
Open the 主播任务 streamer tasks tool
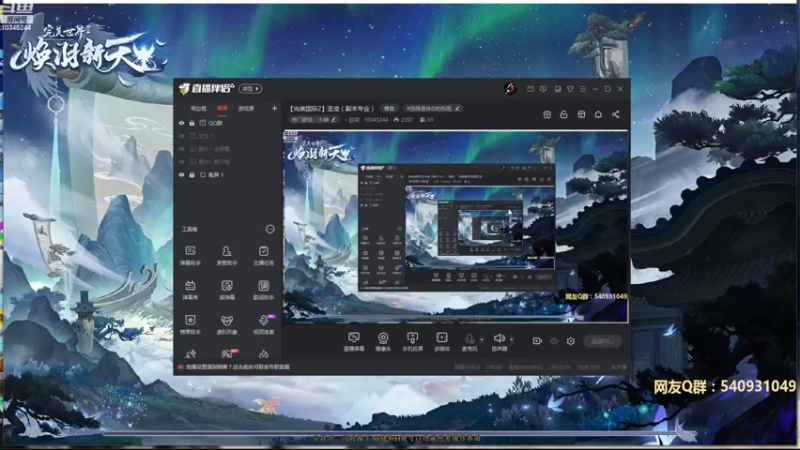tap(263, 256)
